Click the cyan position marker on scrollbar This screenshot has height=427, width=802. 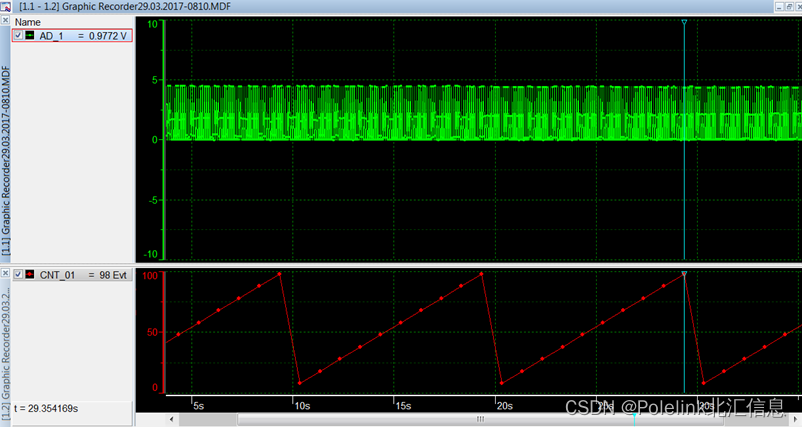point(634,417)
